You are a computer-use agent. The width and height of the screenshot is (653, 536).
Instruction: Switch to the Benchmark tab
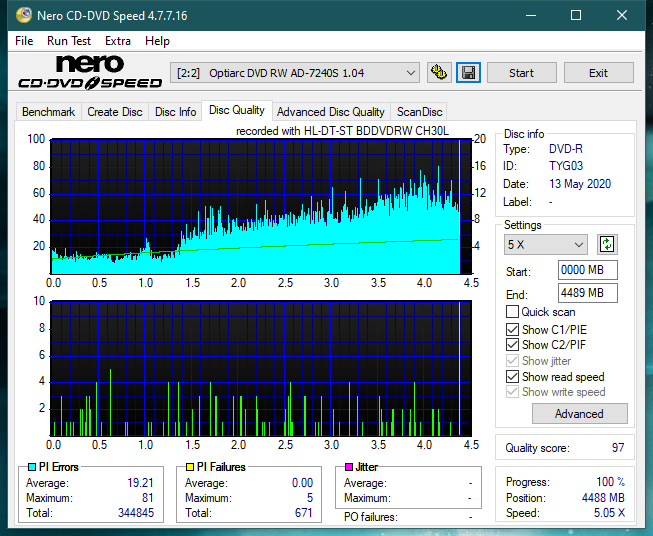[x=48, y=112]
